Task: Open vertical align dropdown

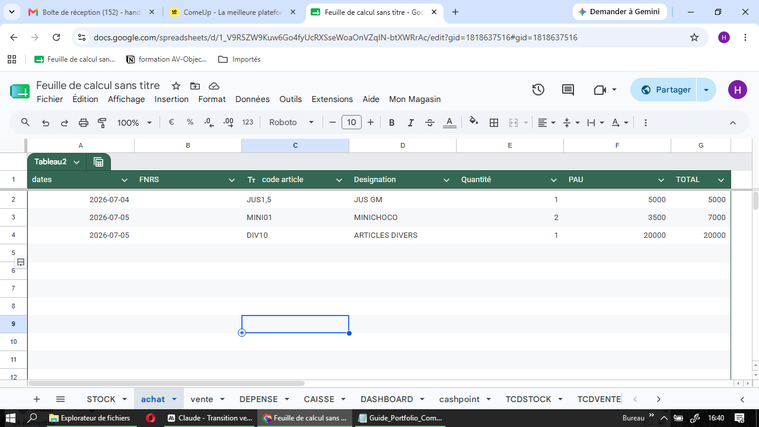Action: [571, 122]
